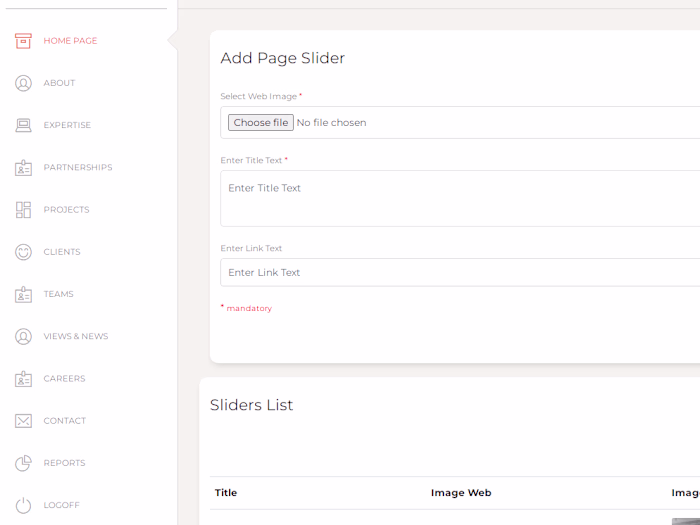Click the Choose file button

(261, 122)
